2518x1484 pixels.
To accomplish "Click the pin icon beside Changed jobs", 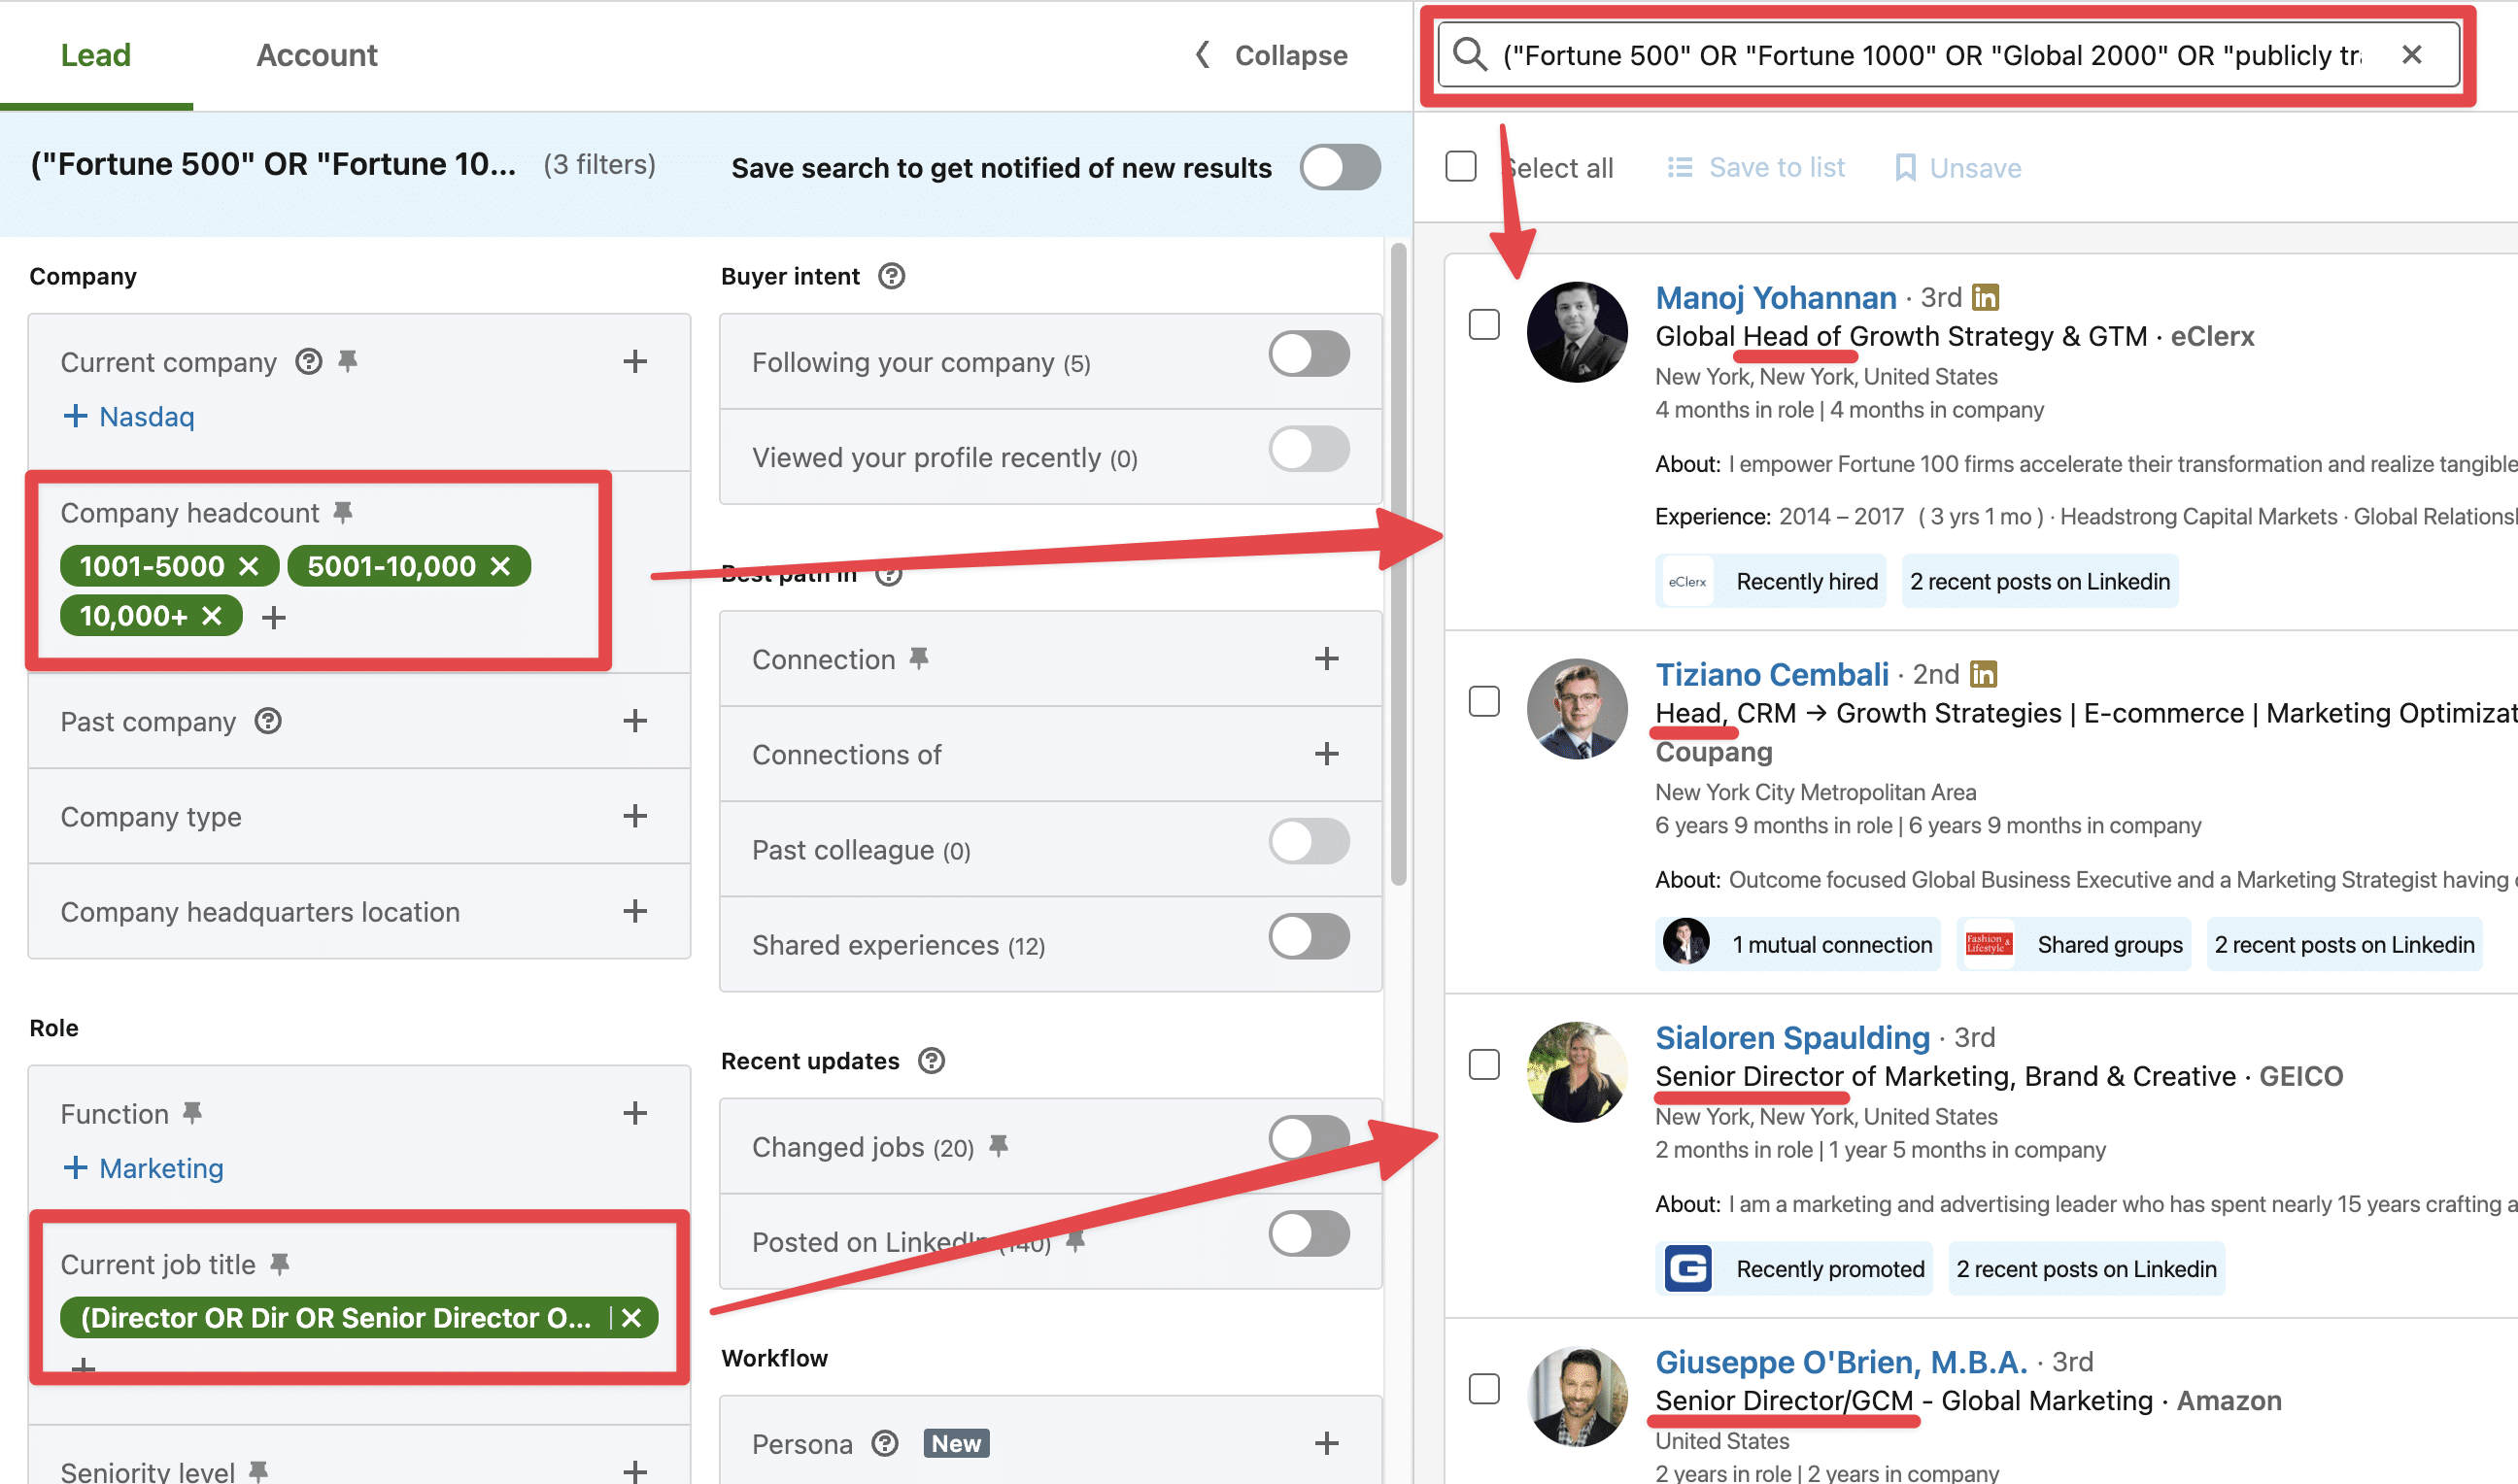I will (x=998, y=1146).
